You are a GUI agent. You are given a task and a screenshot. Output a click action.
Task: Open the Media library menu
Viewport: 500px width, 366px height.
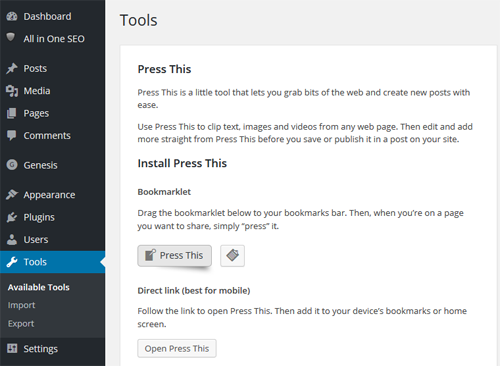coord(37,91)
